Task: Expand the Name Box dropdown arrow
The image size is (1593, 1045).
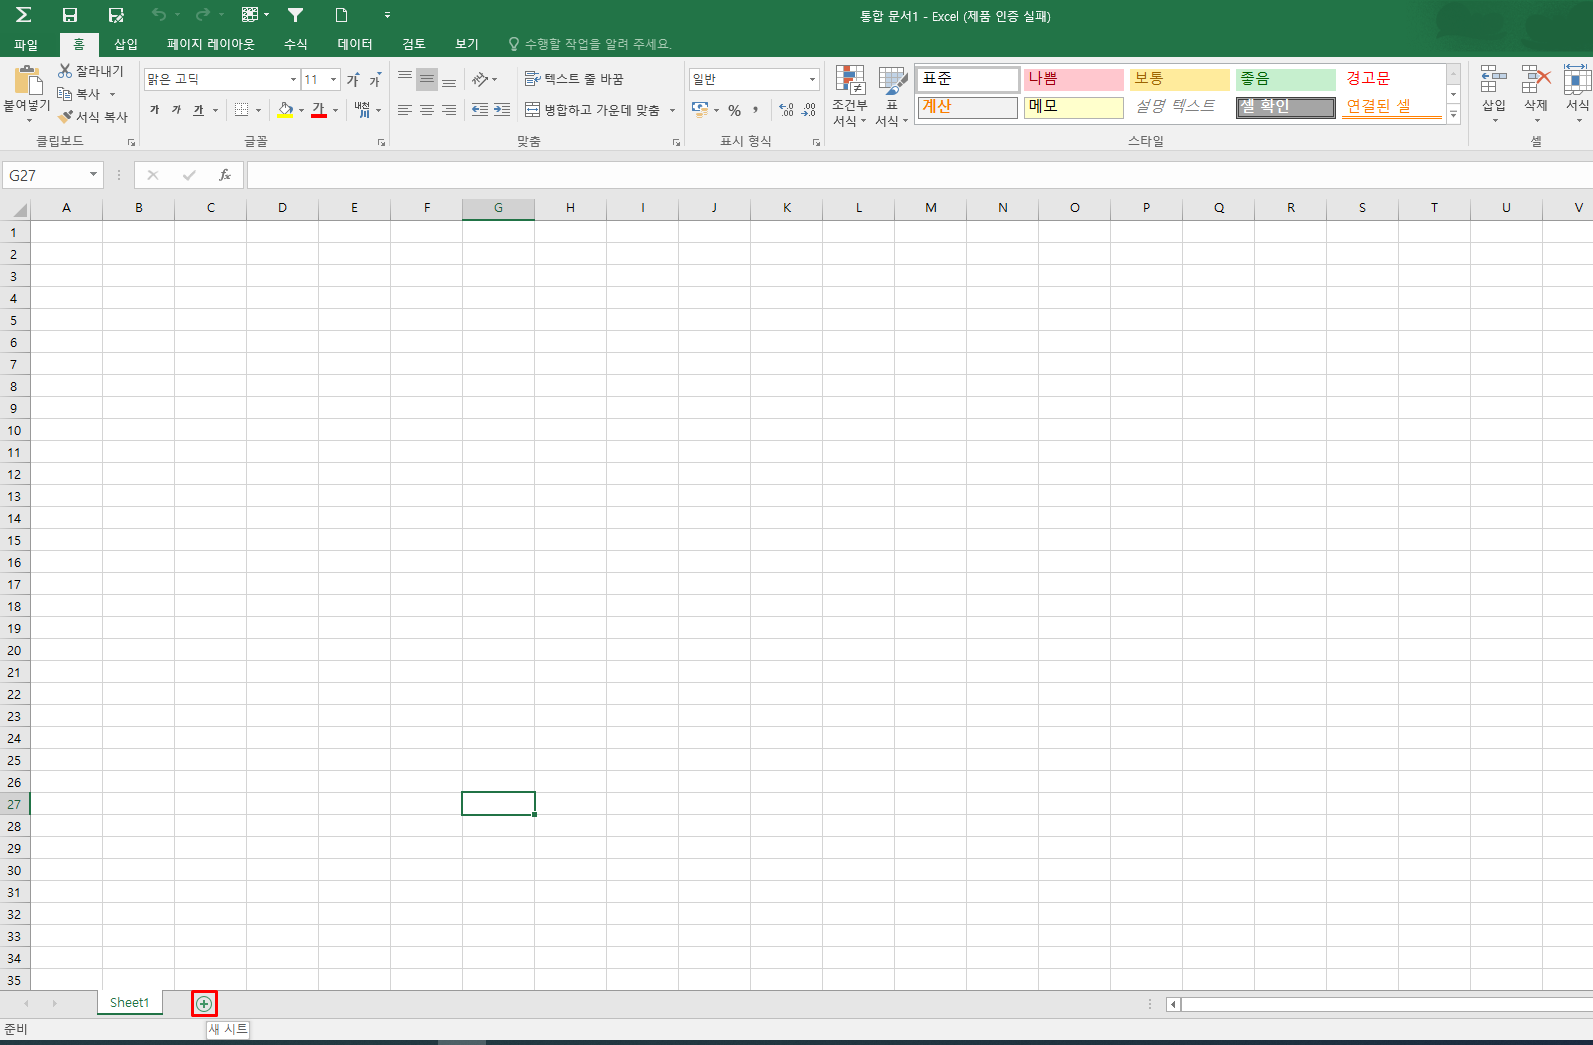Action: point(93,175)
